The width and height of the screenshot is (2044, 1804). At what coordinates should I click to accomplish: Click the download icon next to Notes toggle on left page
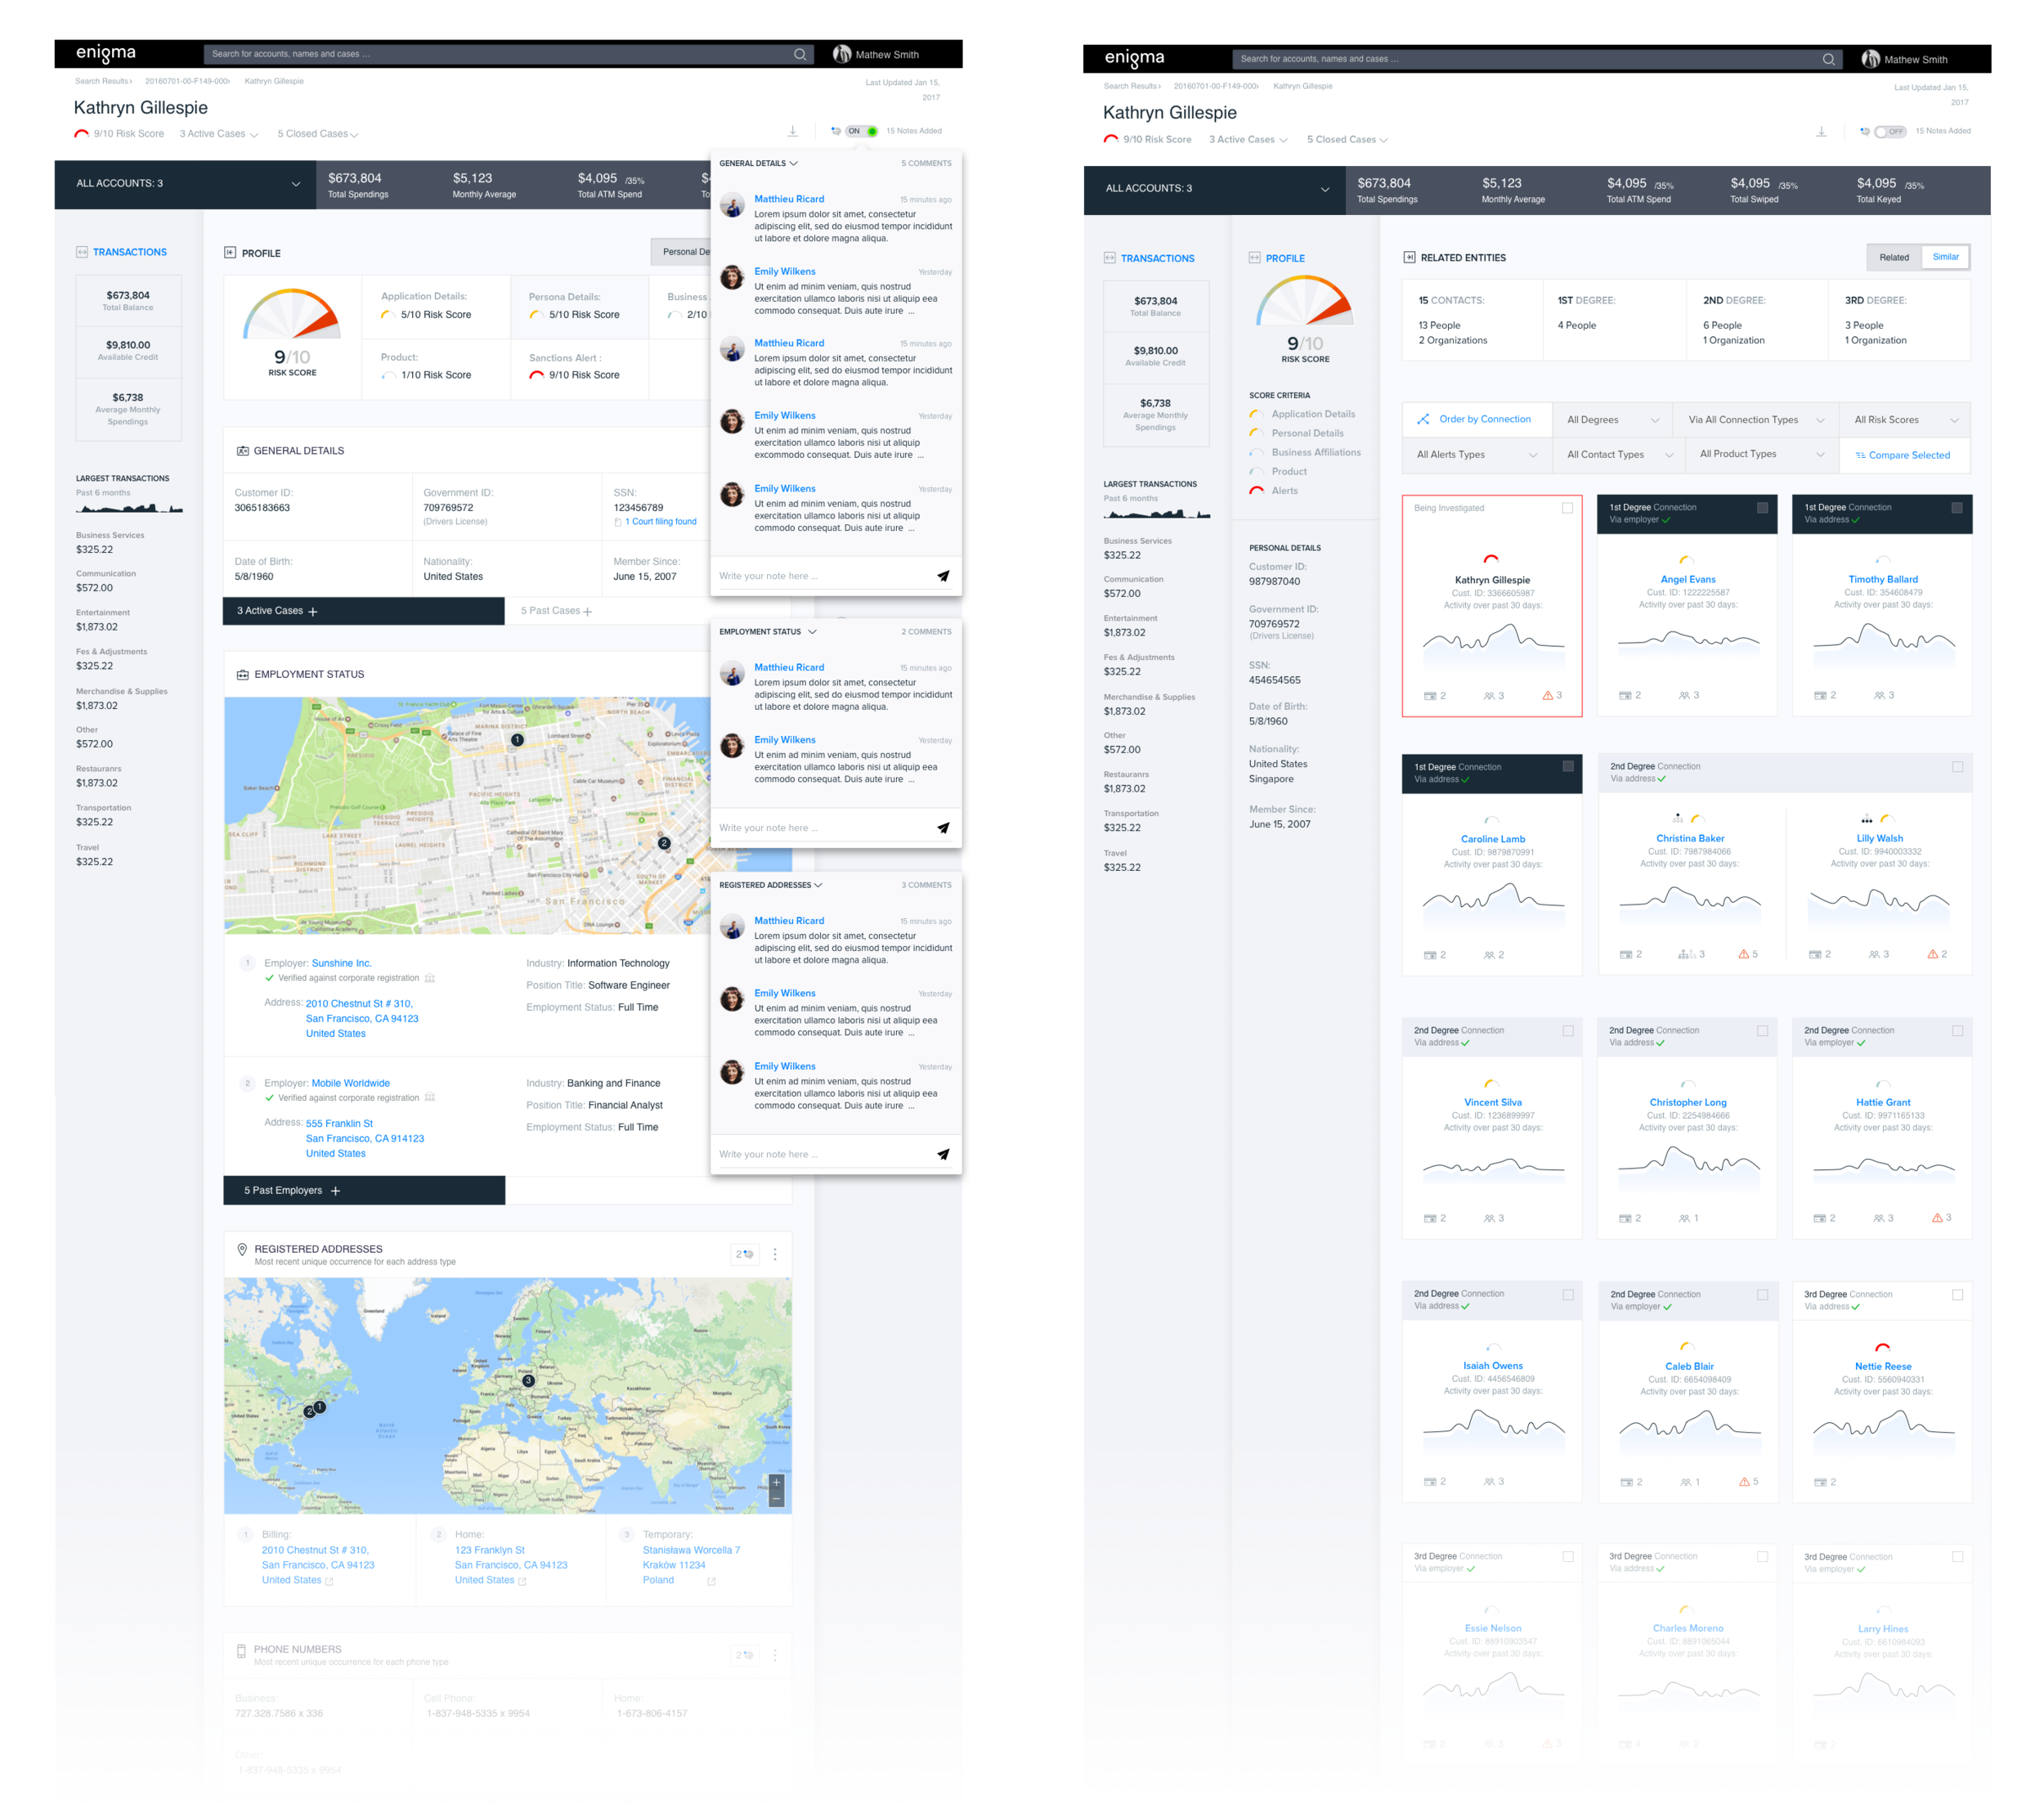(792, 131)
